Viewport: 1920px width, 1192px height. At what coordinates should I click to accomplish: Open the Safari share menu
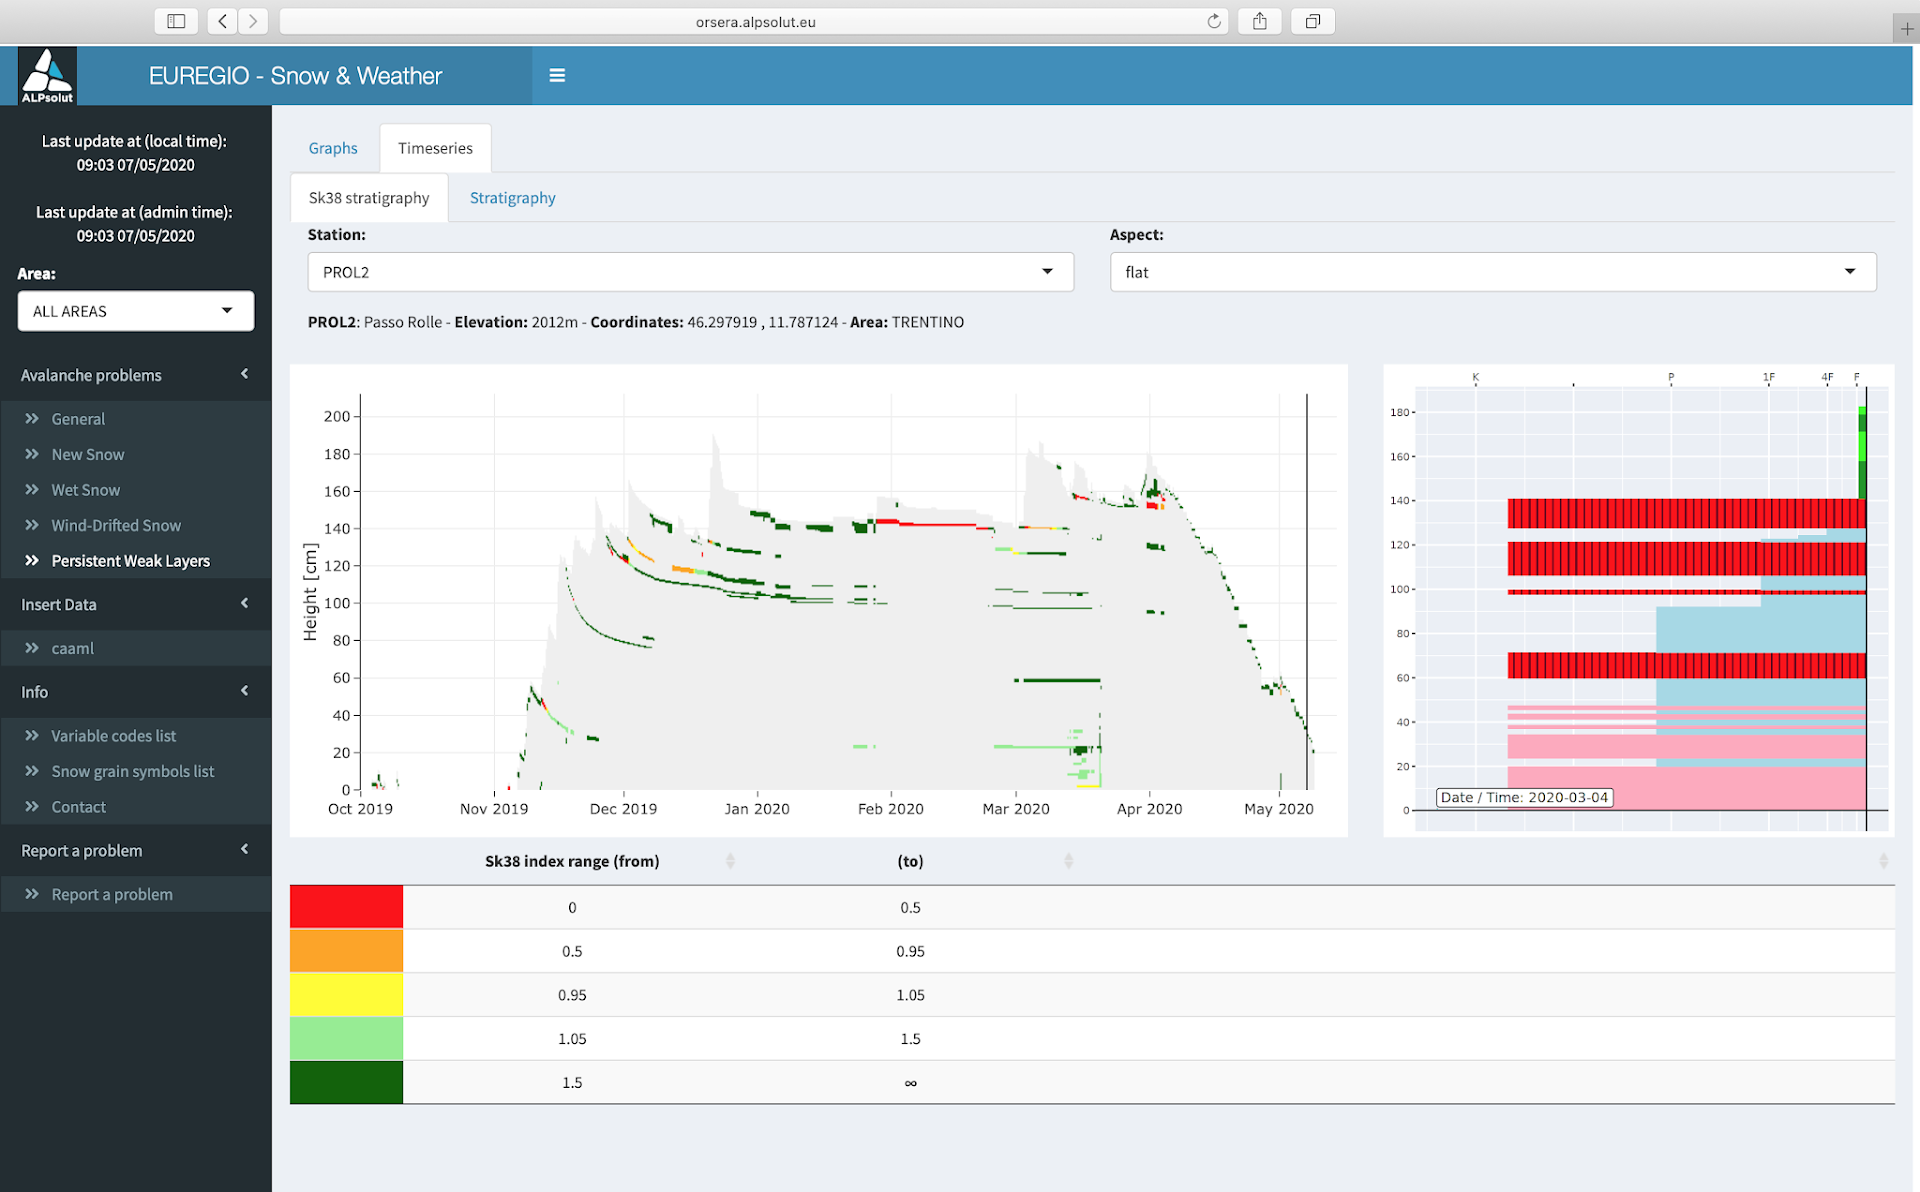[1260, 21]
